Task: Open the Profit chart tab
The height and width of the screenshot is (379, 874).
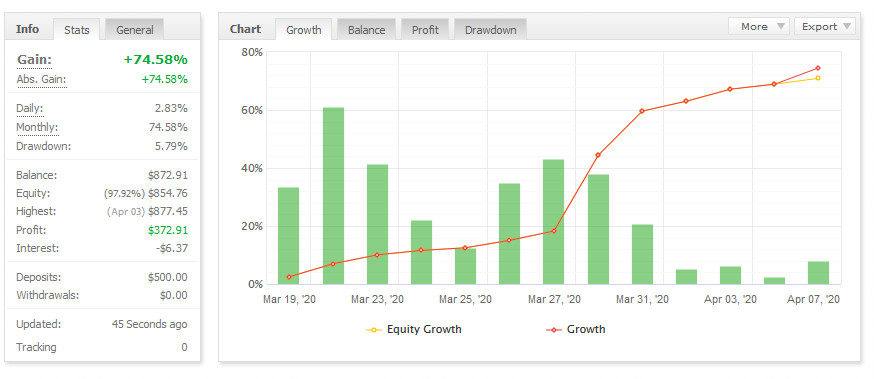Action: (x=425, y=30)
